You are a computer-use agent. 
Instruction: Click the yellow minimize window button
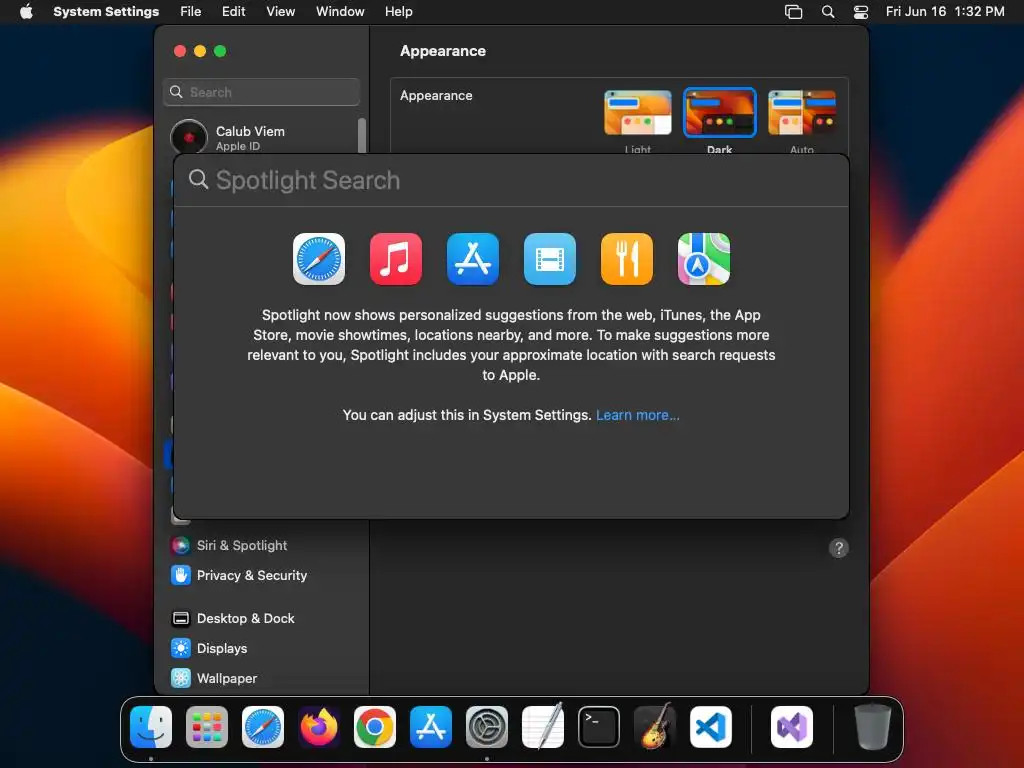click(200, 51)
